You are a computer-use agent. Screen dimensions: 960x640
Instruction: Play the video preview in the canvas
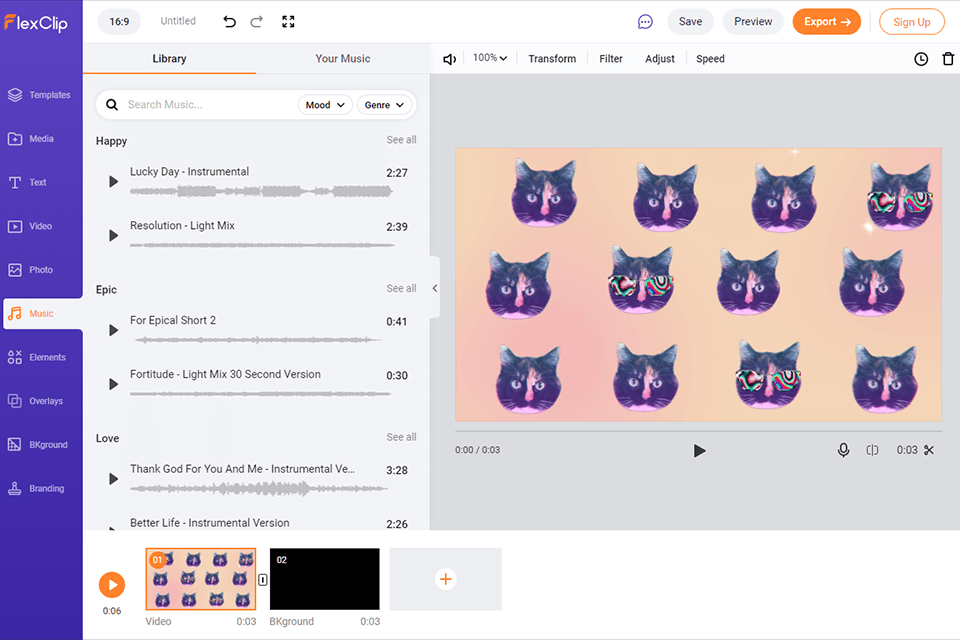pos(699,451)
